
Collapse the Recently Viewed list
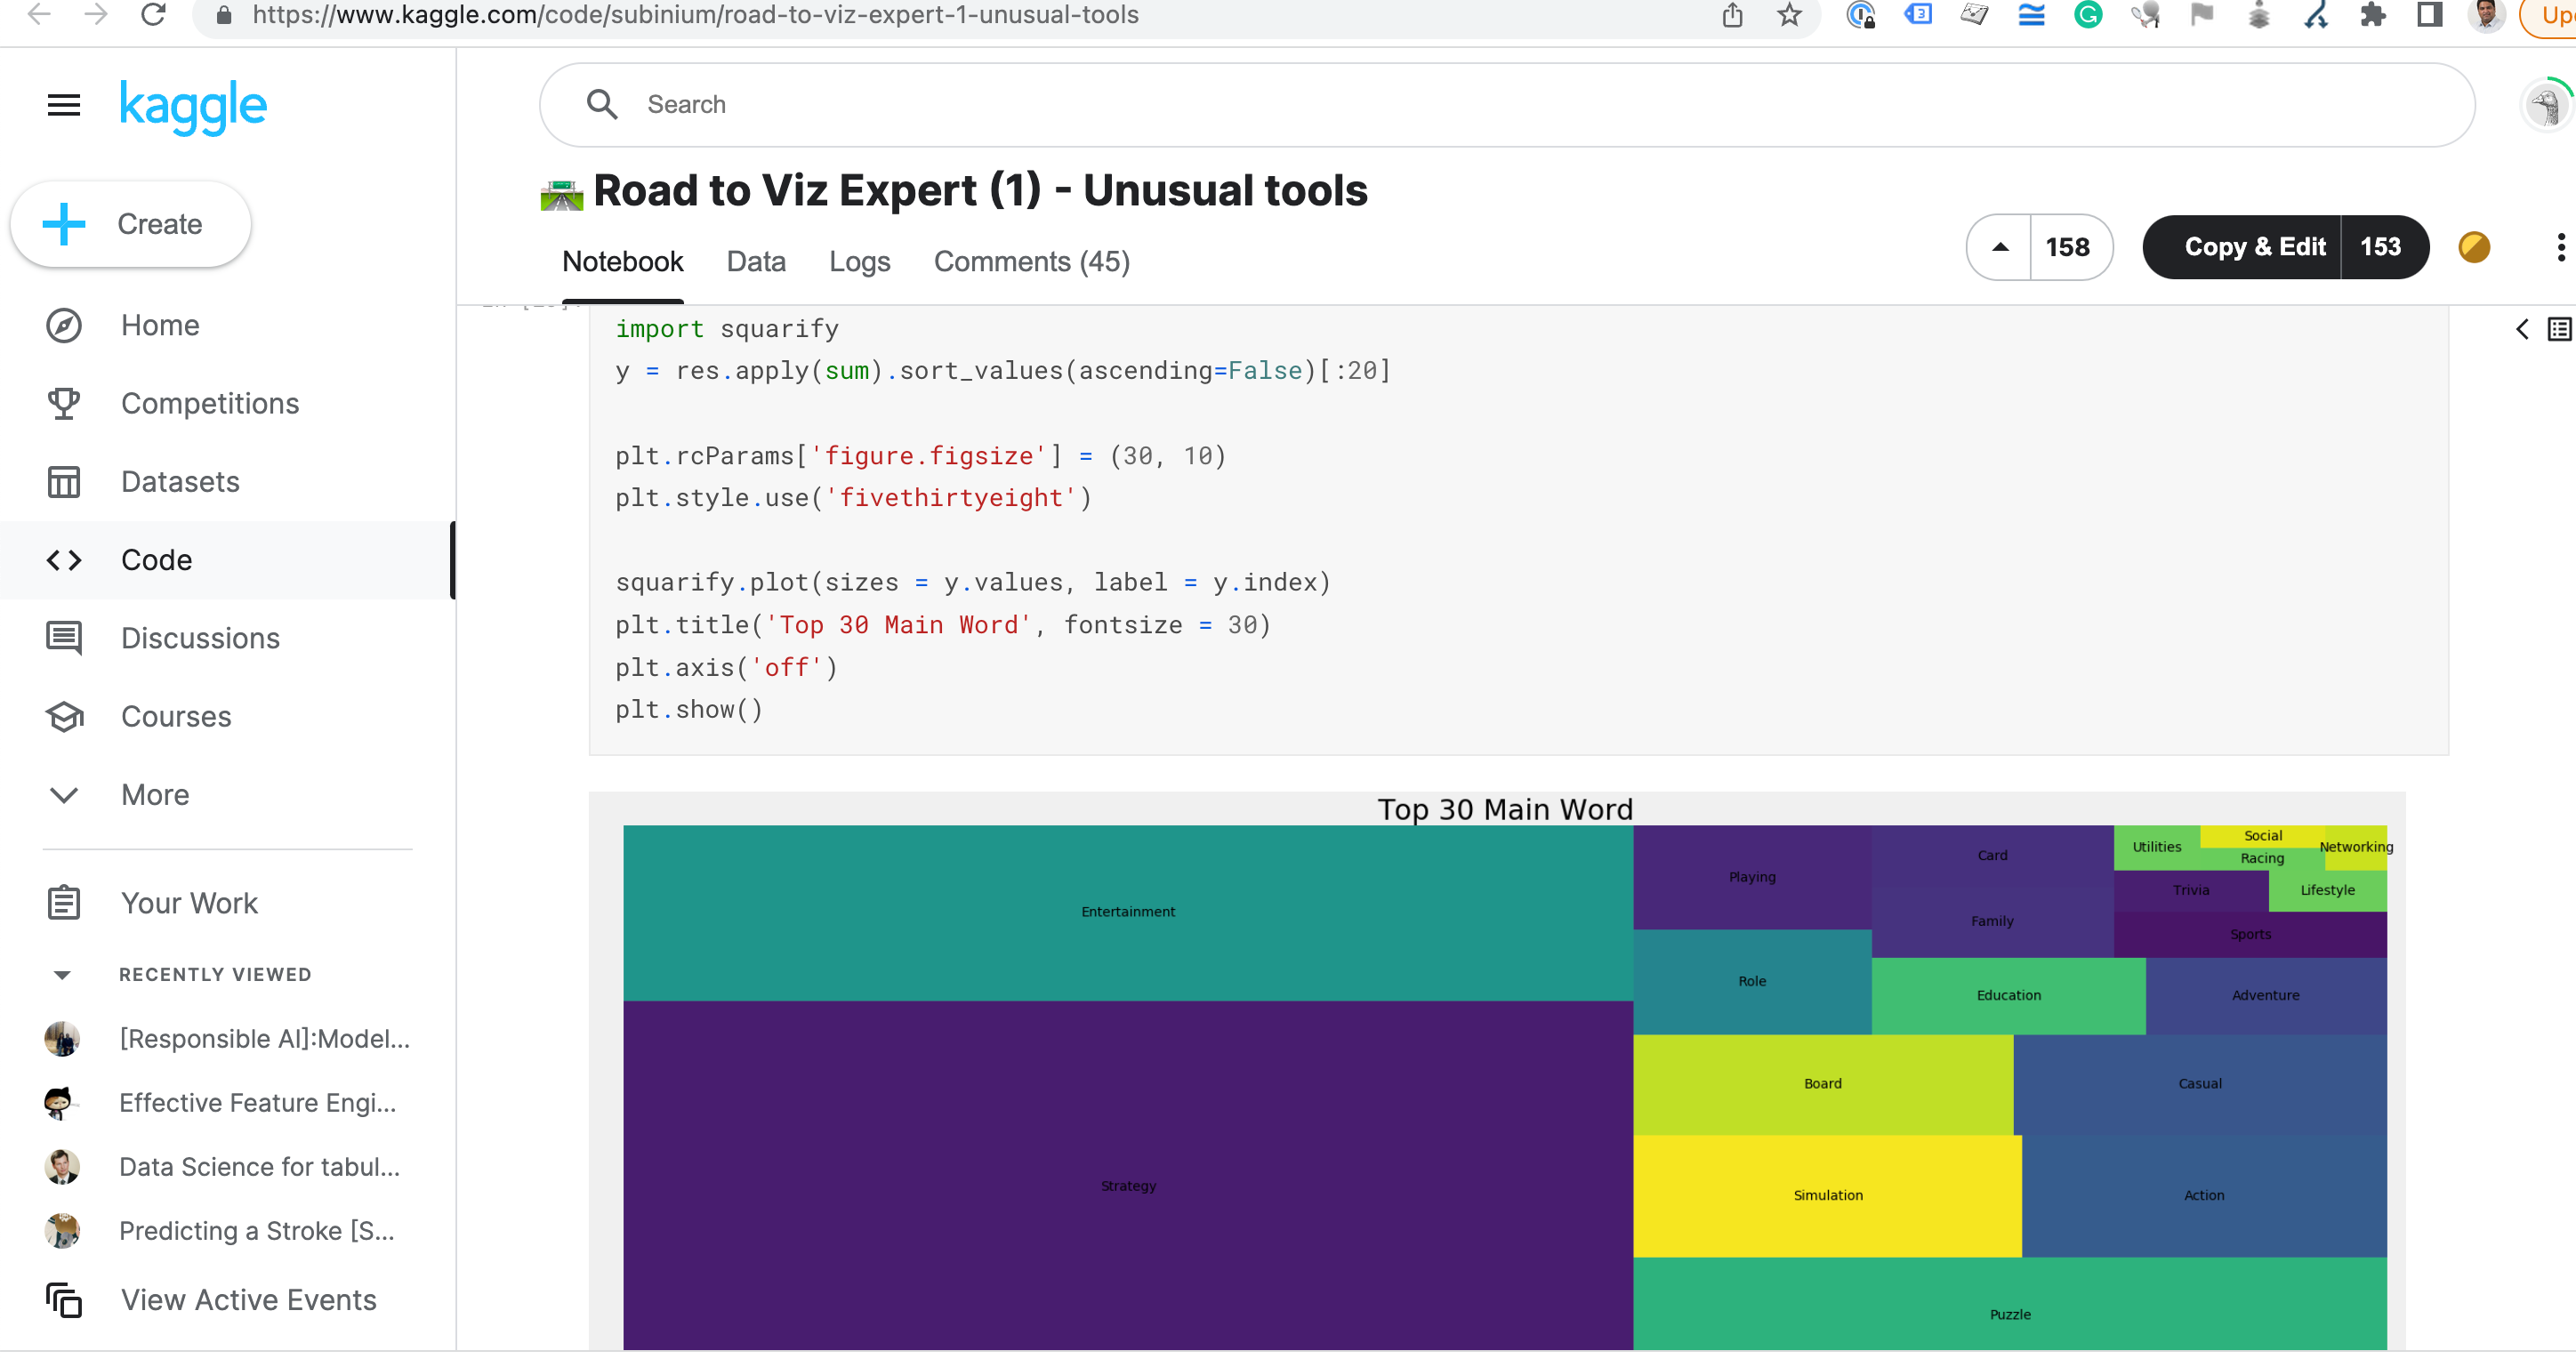[63, 974]
